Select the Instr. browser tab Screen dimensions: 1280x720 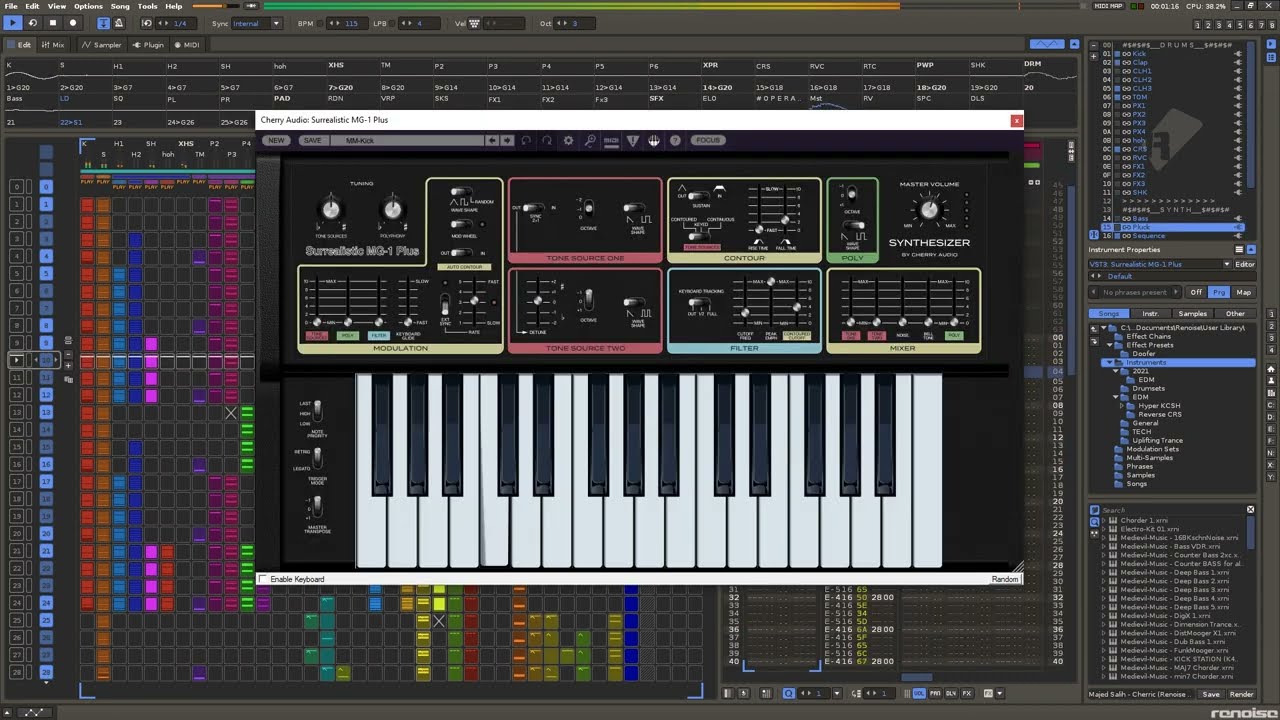1150,314
